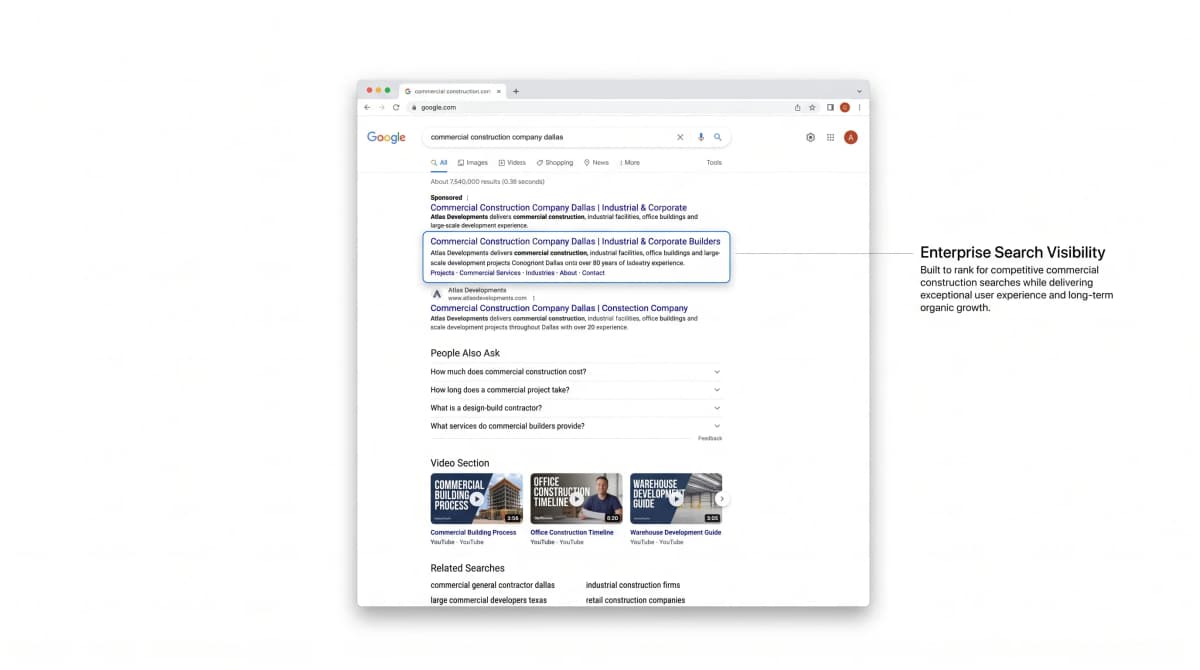Search 'retail construction companies' related query
The image size is (1200, 670).
(636, 600)
